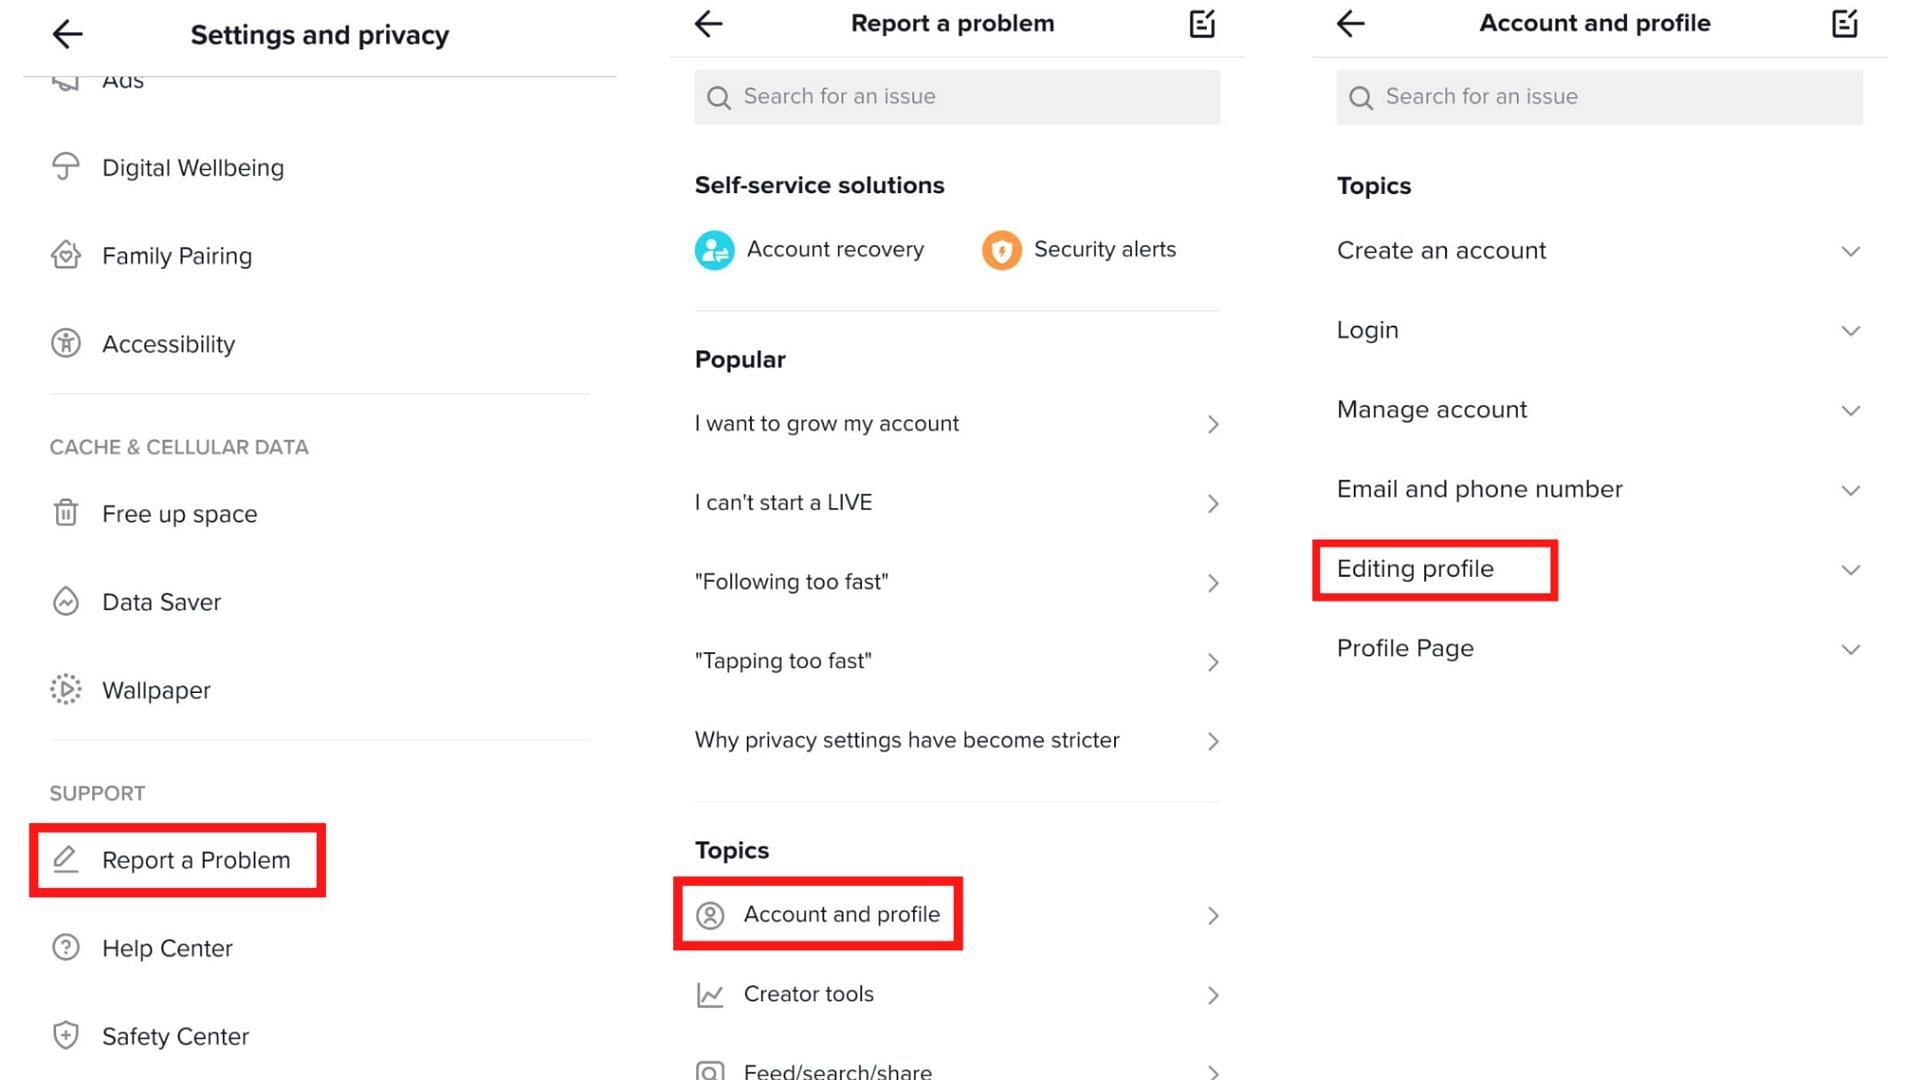Click the Accessibility icon
This screenshot has width=1920, height=1080.
click(x=65, y=344)
